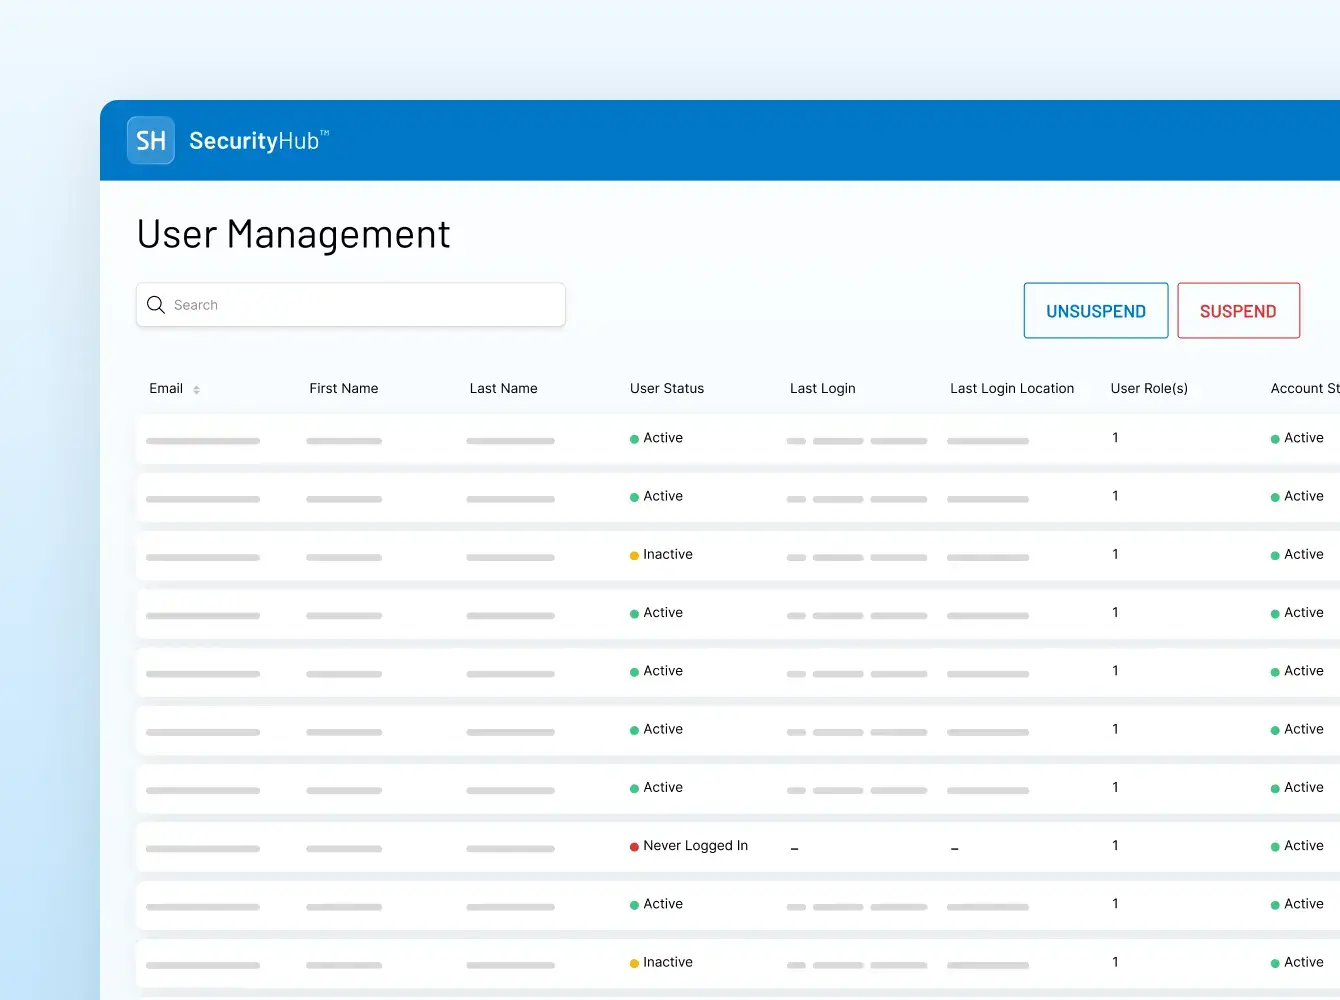
Task: Click the User Status column header
Action: (666, 389)
